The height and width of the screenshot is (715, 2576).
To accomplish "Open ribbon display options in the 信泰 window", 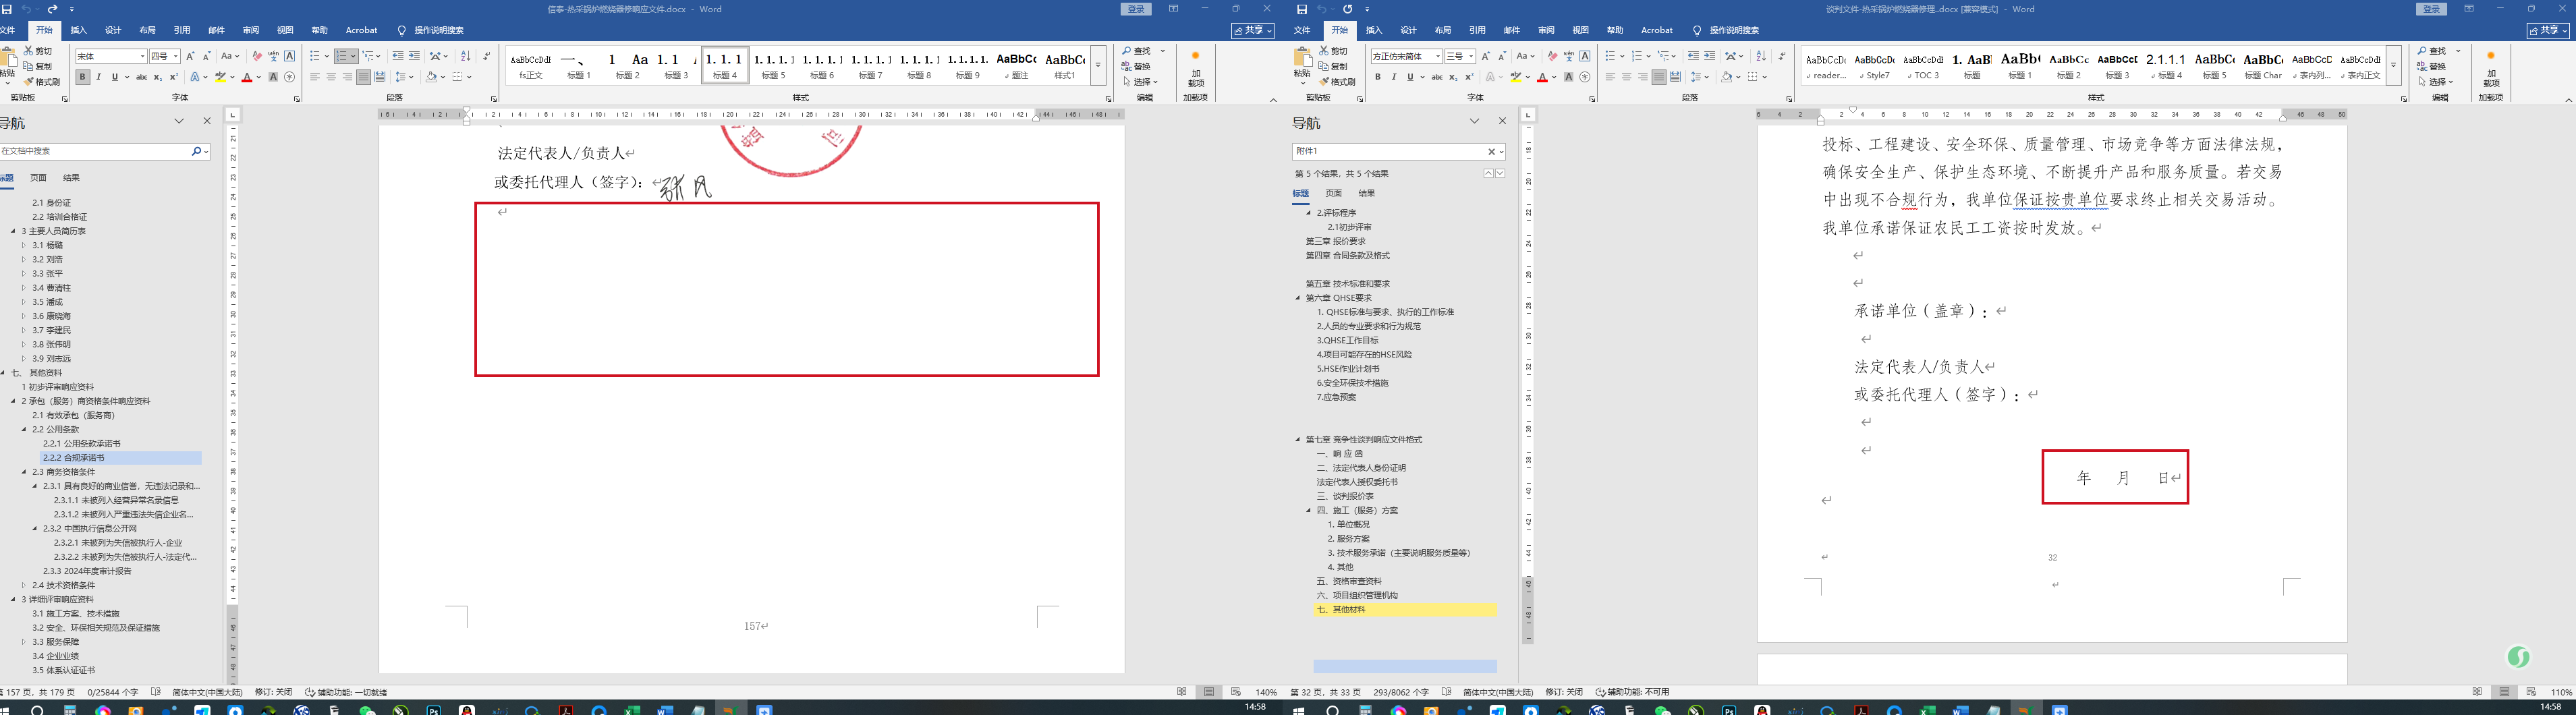I will click(1173, 9).
